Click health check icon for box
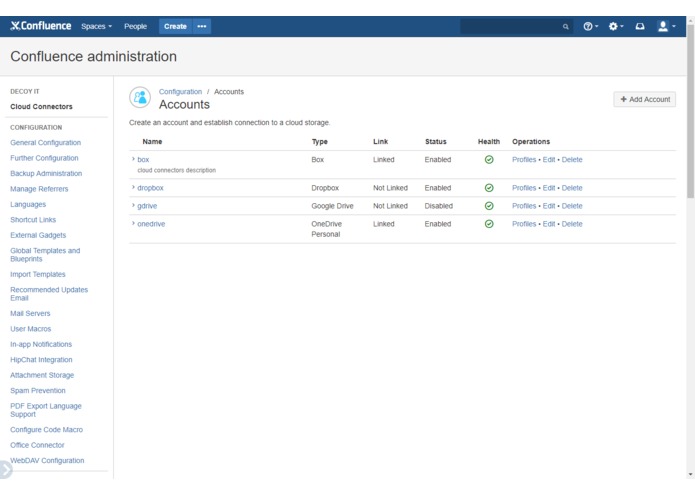The image size is (695, 494). coord(489,159)
